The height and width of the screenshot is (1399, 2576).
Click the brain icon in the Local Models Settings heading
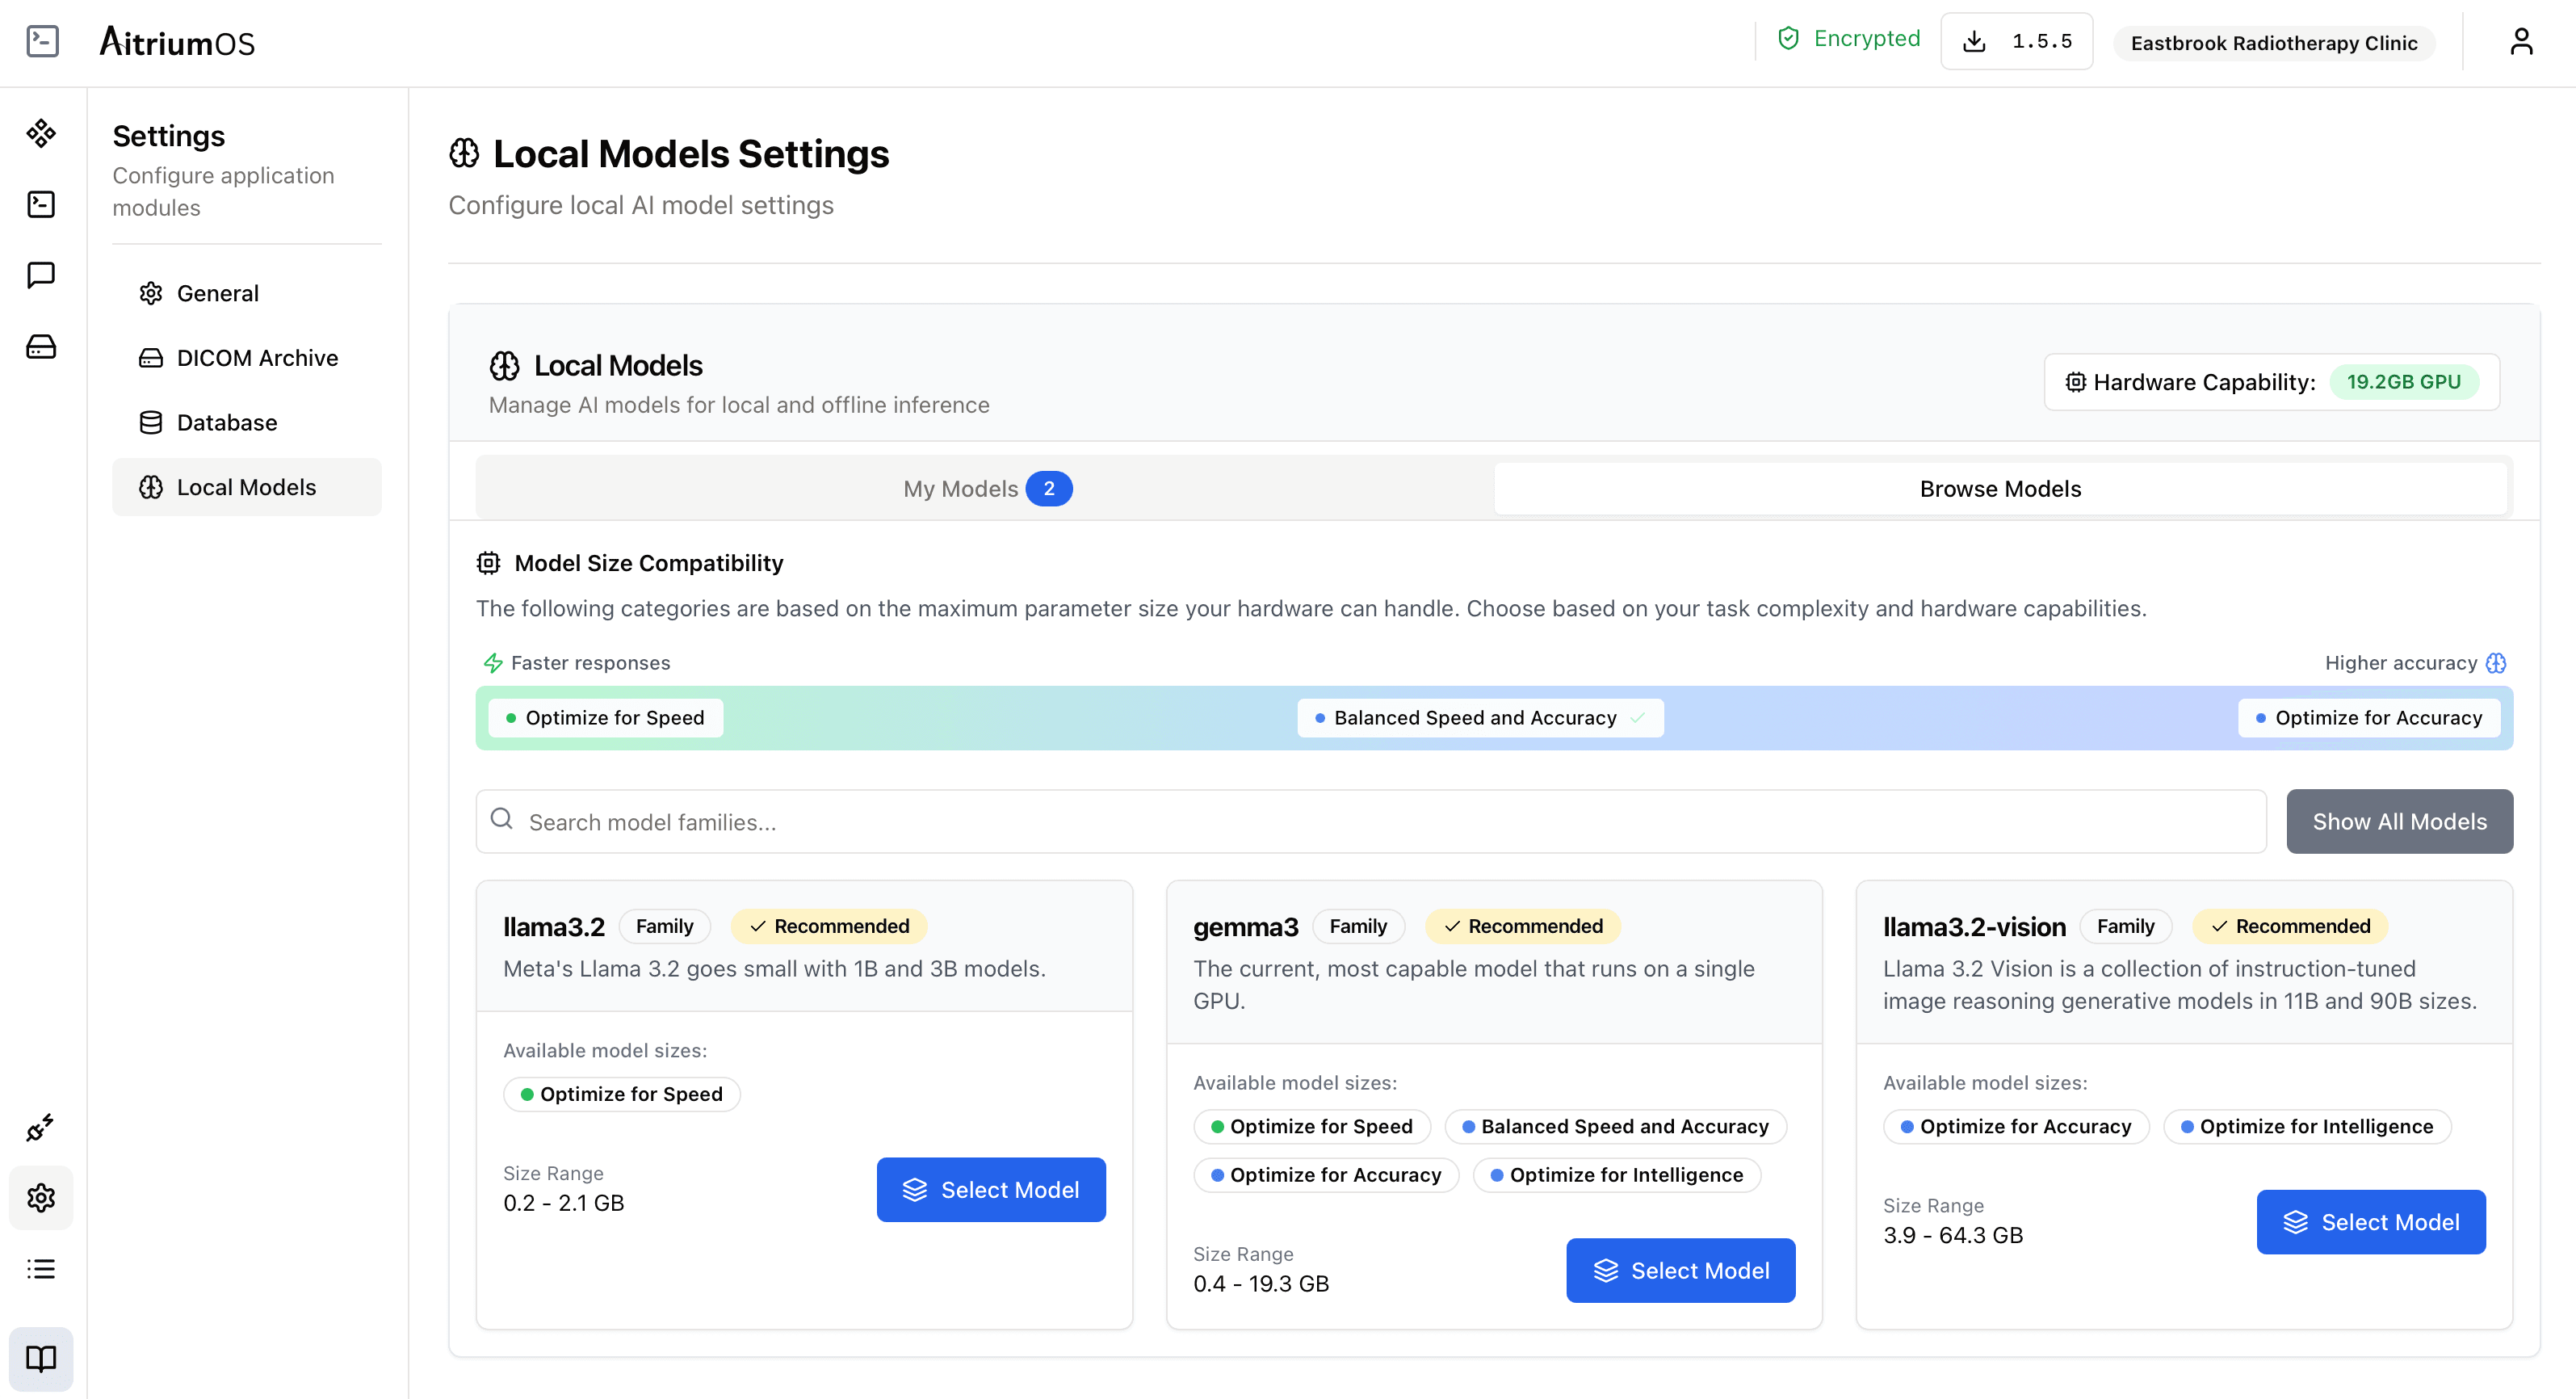[x=464, y=154]
